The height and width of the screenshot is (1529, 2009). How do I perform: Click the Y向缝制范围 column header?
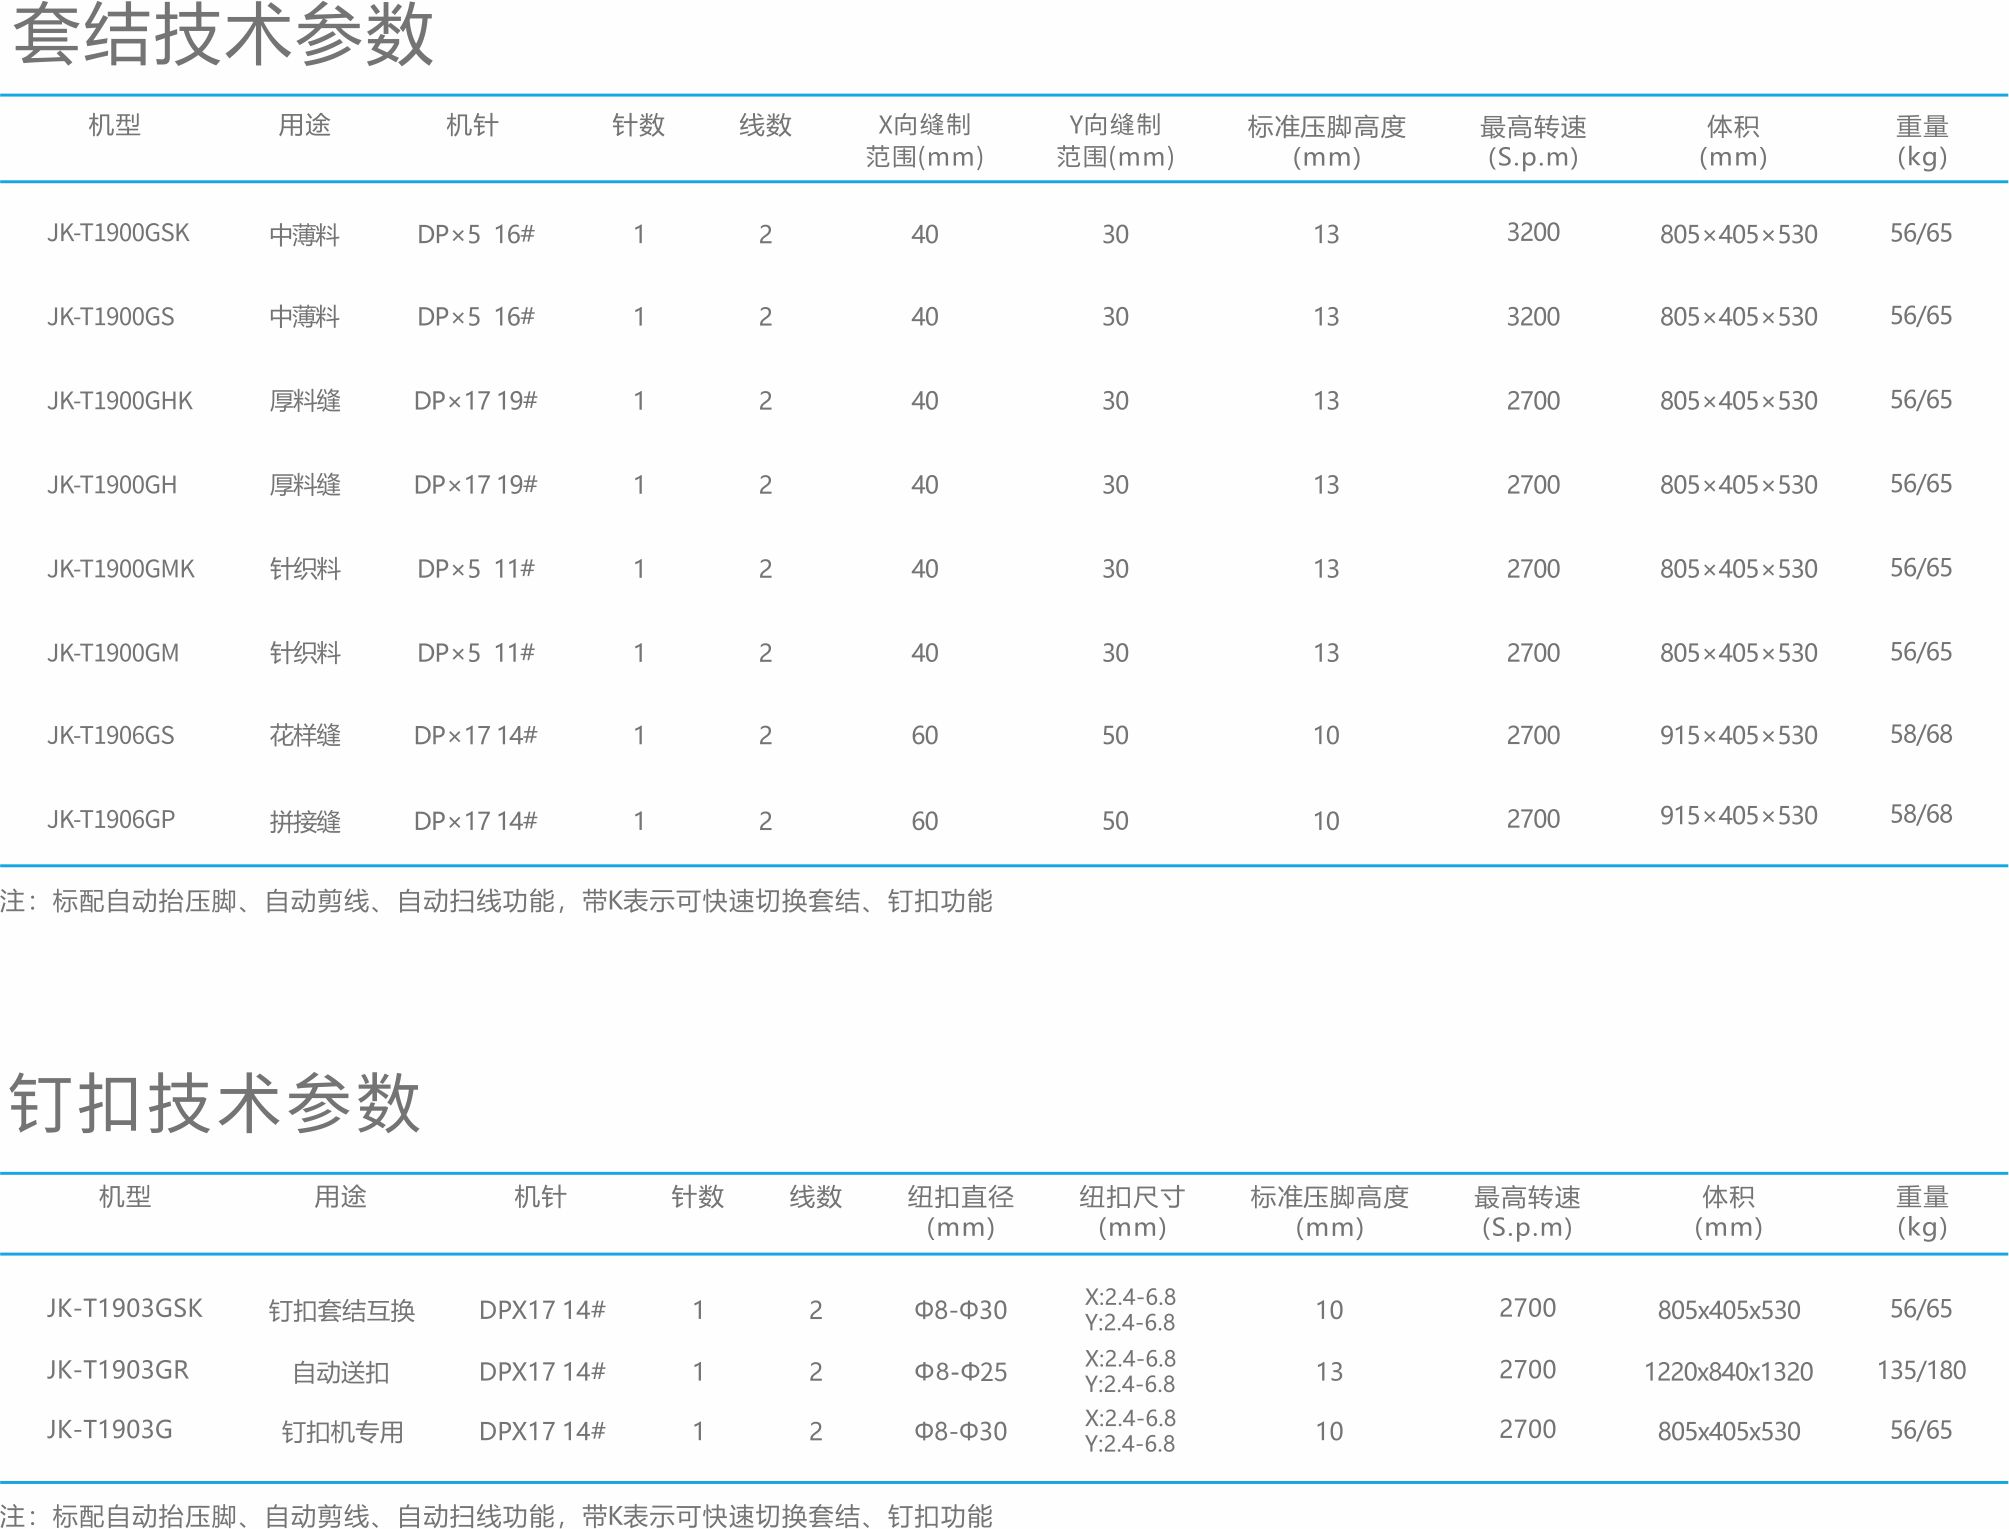(x=1115, y=140)
